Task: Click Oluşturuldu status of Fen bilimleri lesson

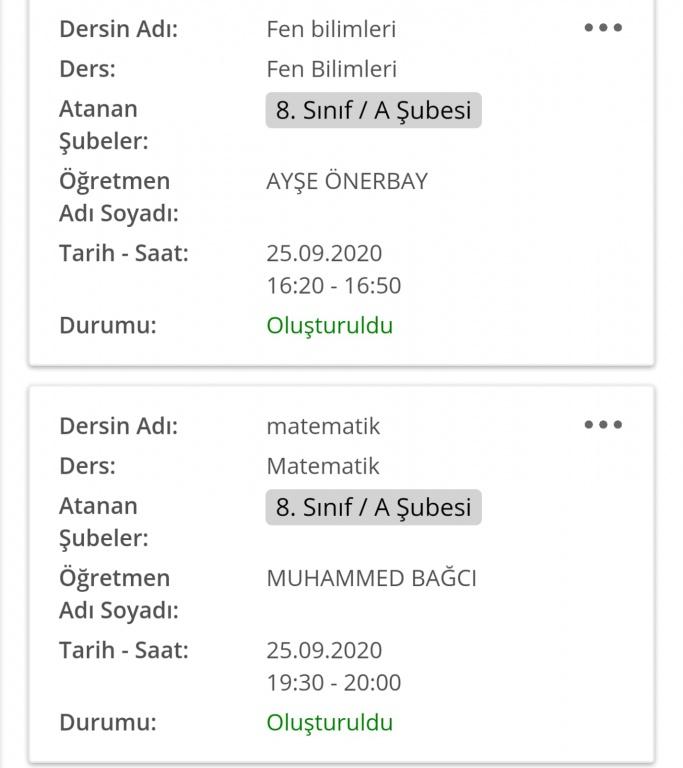Action: click(329, 325)
